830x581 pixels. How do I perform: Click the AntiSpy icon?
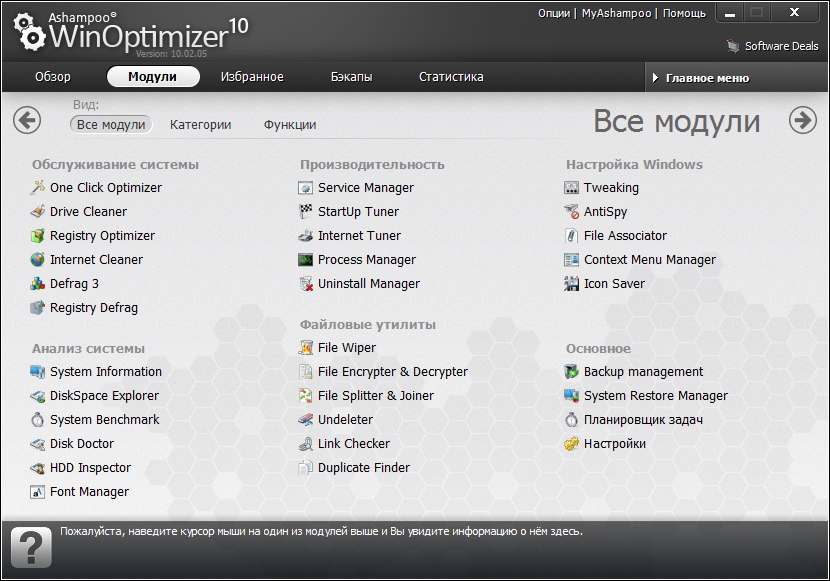[572, 212]
